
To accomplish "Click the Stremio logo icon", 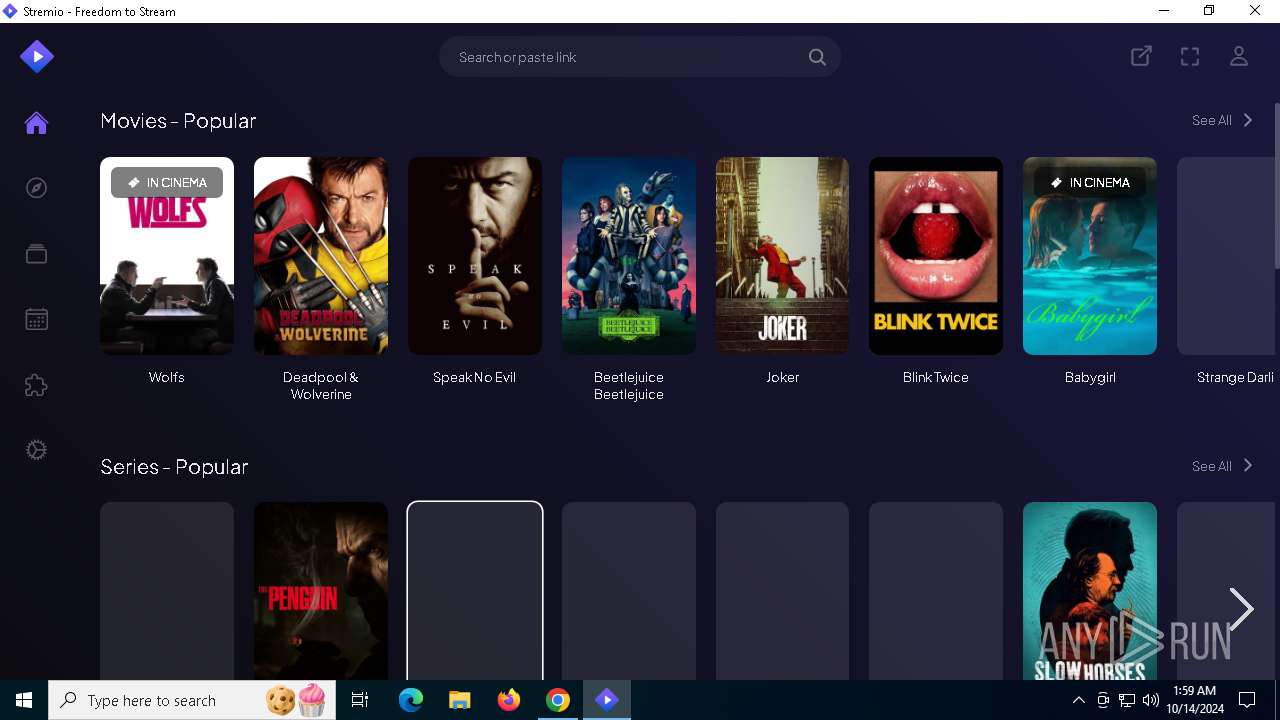I will coord(37,57).
